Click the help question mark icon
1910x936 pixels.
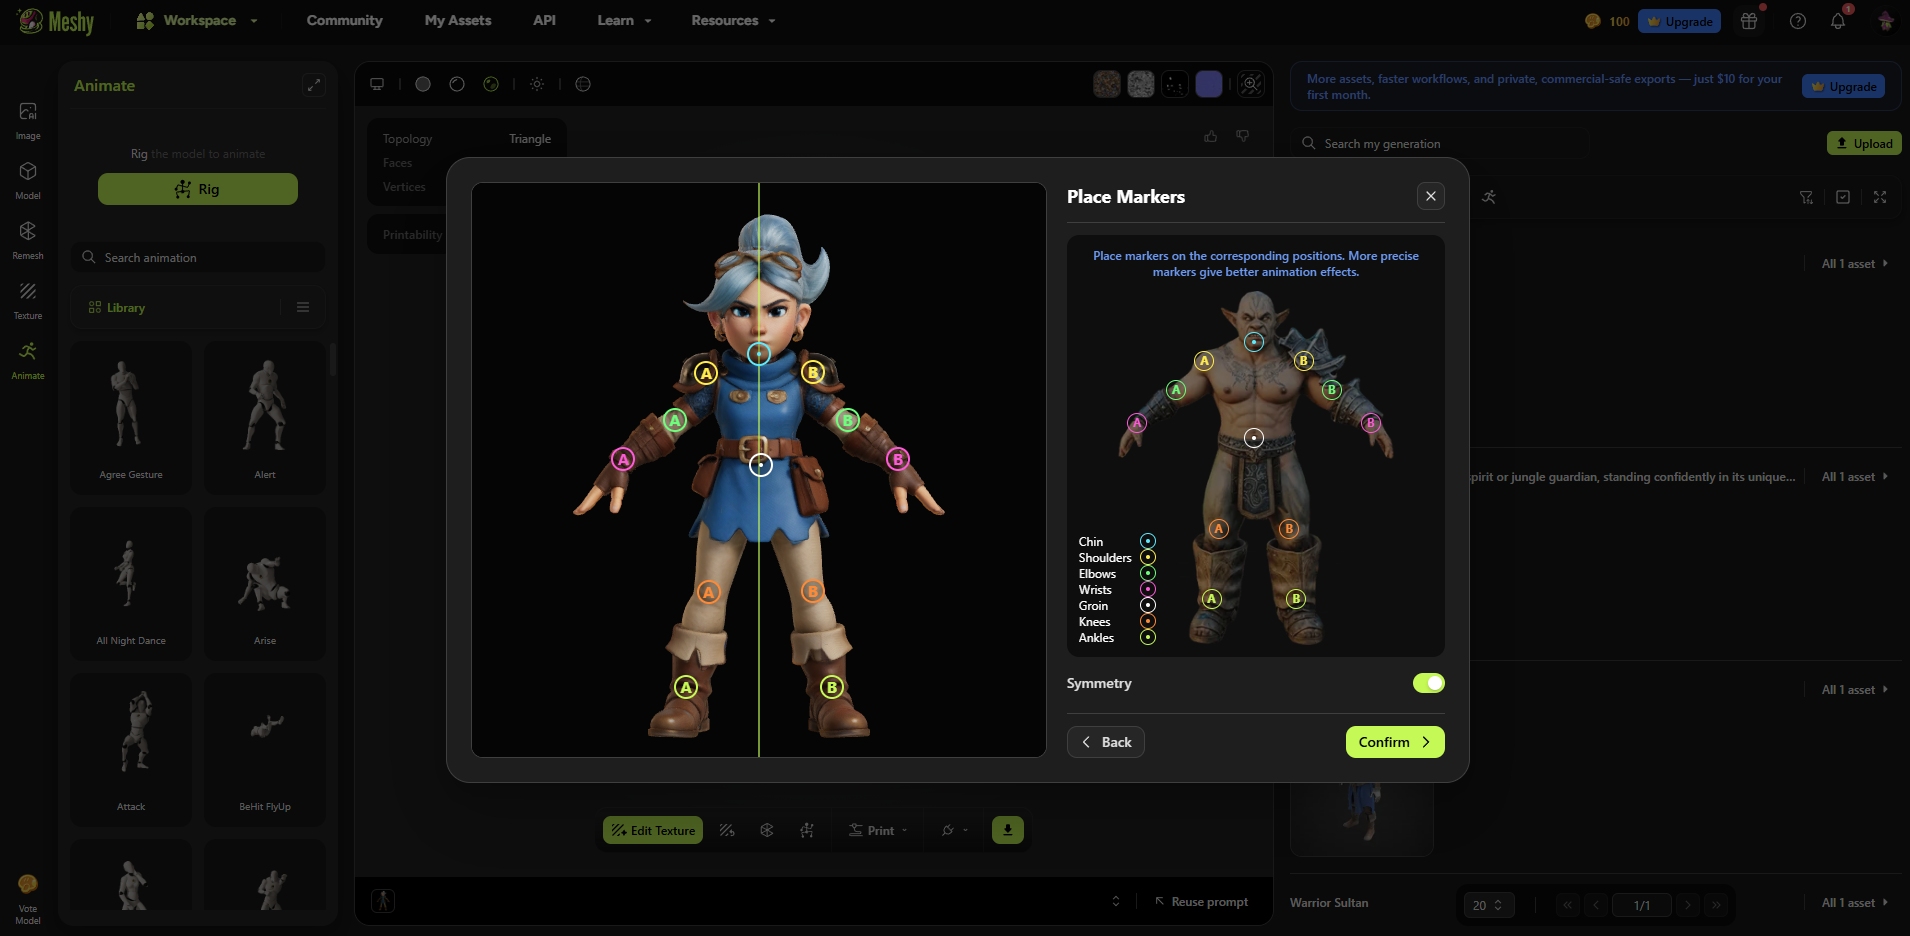click(1797, 21)
